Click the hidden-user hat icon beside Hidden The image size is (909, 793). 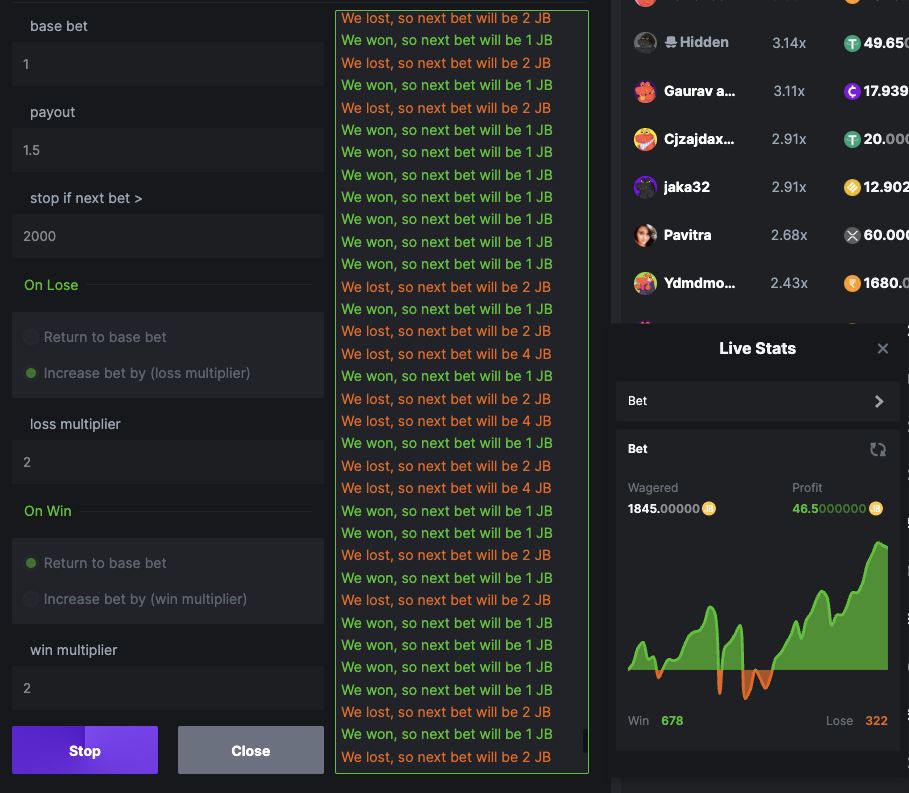(x=672, y=42)
